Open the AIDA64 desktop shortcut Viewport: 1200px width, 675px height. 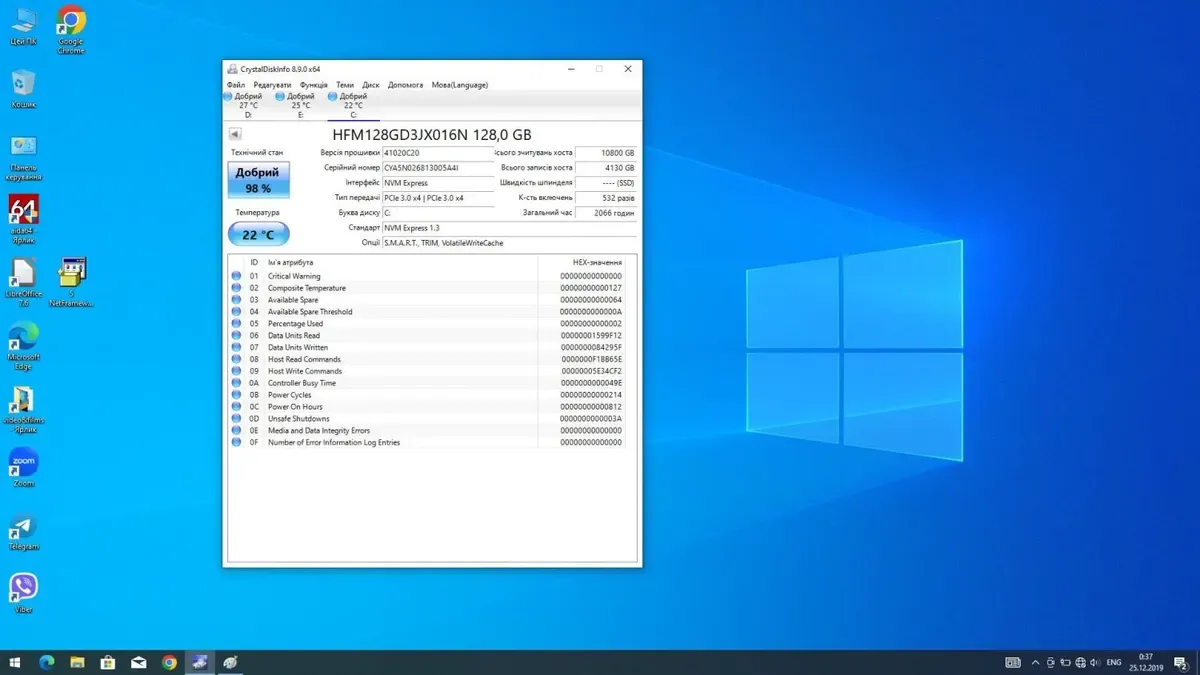[x=23, y=211]
